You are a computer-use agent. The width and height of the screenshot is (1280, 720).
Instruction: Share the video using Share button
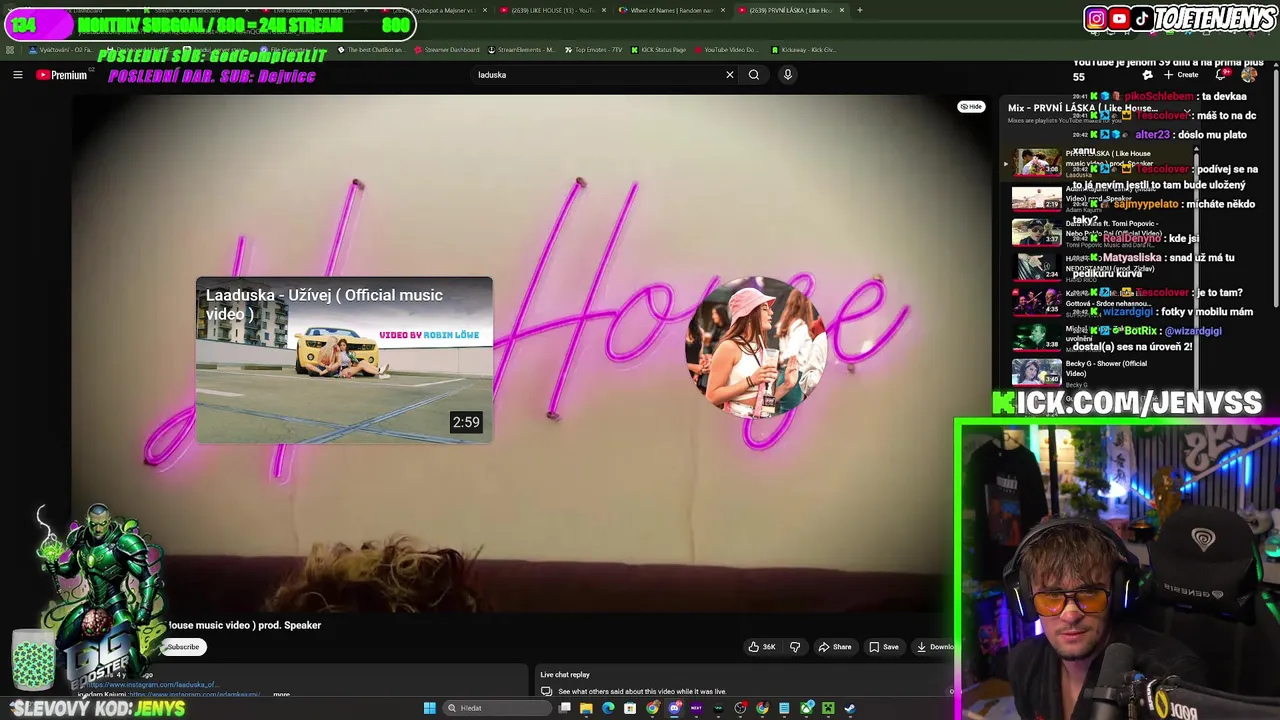click(x=835, y=647)
